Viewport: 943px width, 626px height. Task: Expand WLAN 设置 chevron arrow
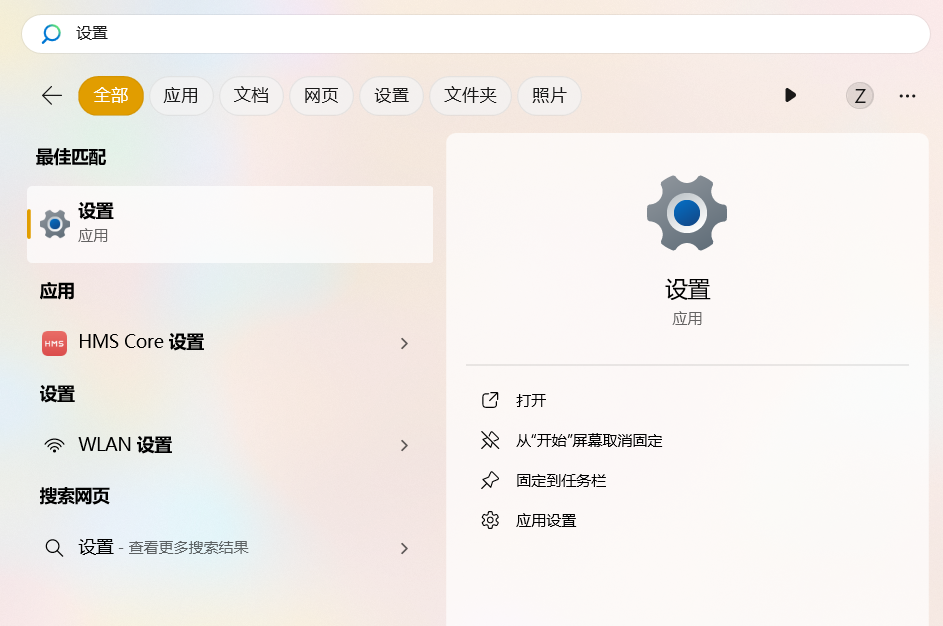coord(404,445)
